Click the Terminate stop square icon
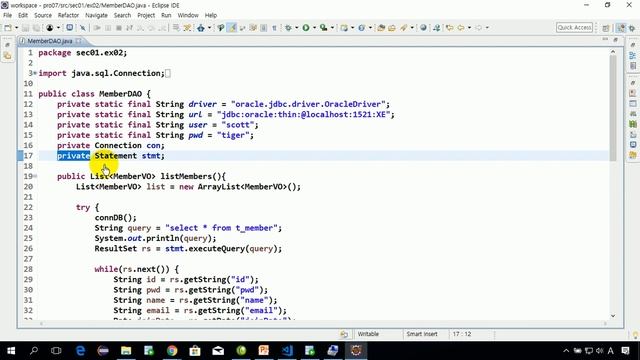The image size is (640, 360). coord(119,28)
